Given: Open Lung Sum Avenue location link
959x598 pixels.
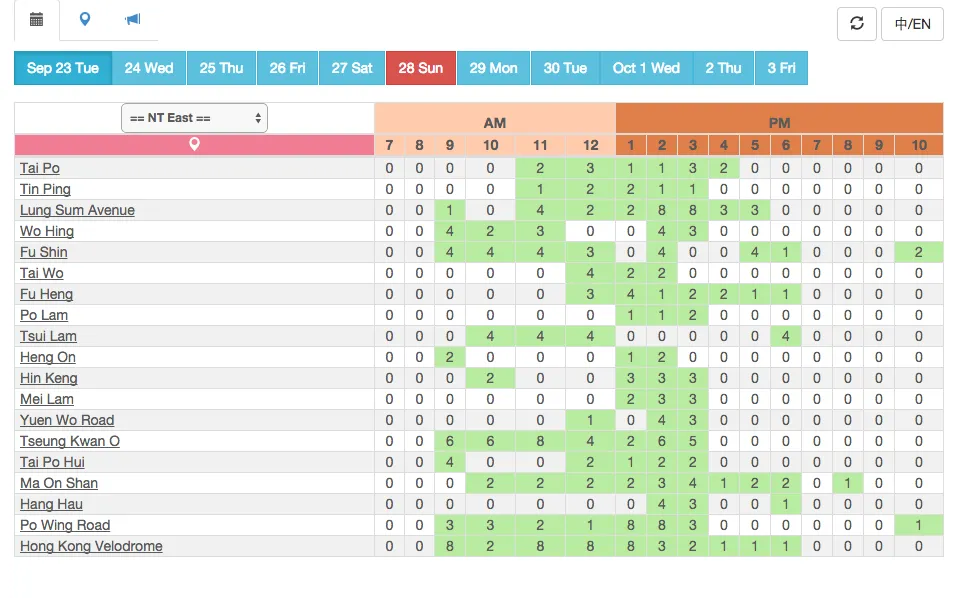Looking at the screenshot, I should pos(77,210).
